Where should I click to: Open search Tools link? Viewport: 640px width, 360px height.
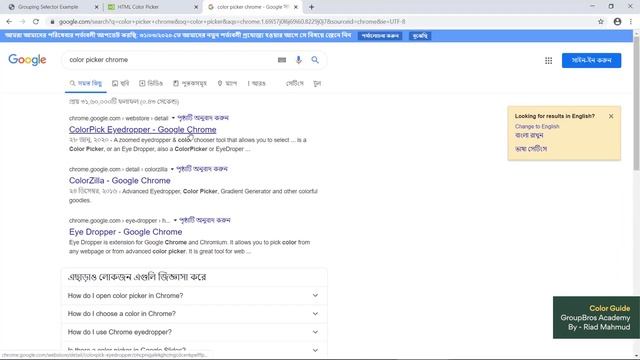(x=317, y=83)
